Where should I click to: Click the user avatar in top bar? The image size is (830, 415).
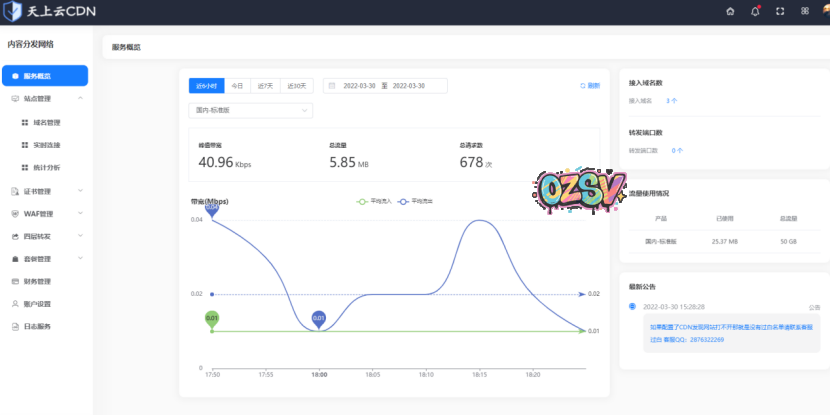(827, 11)
